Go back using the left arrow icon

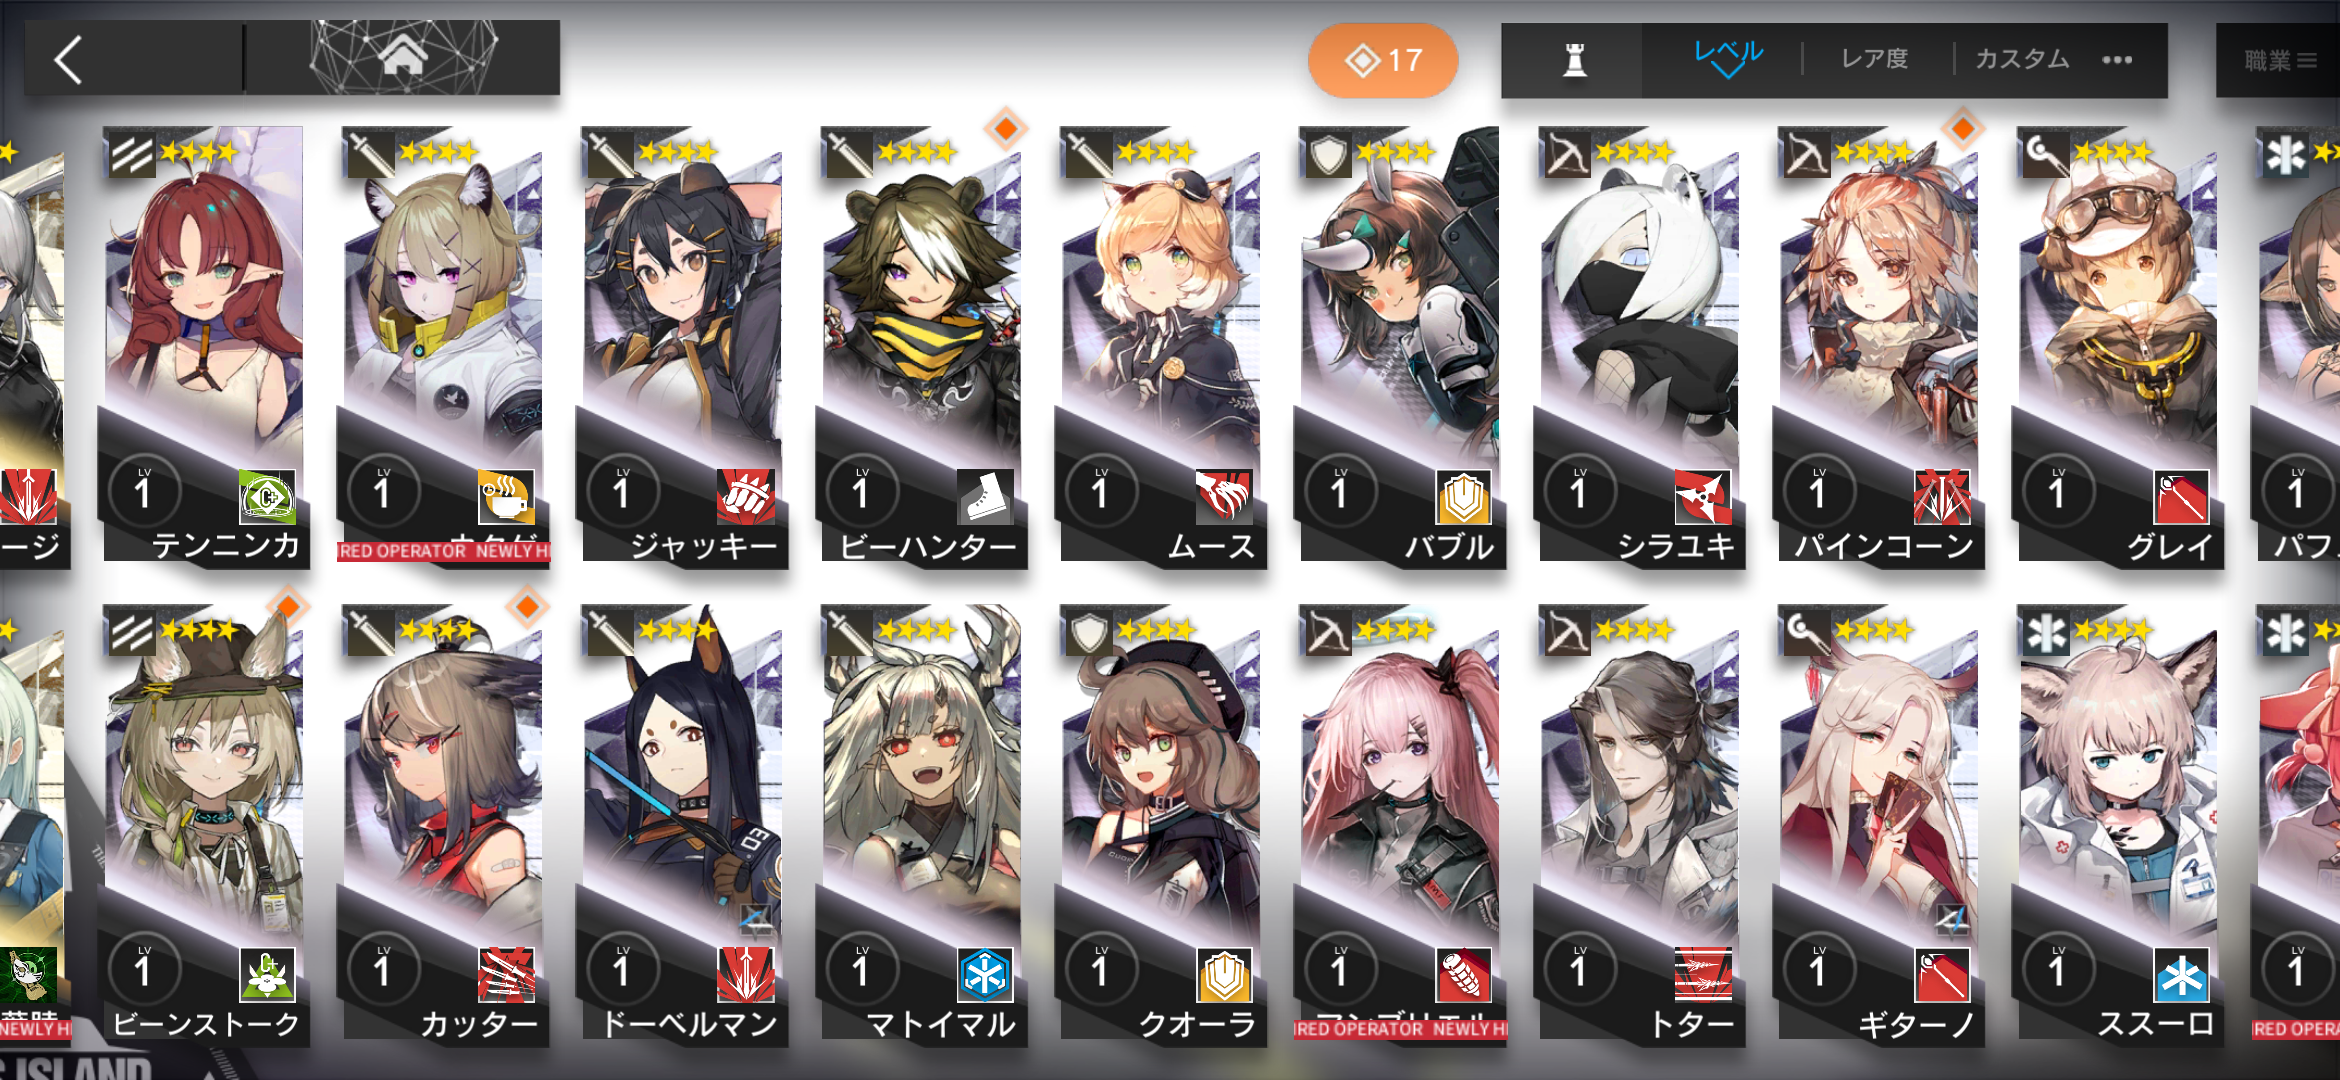pyautogui.click(x=68, y=60)
